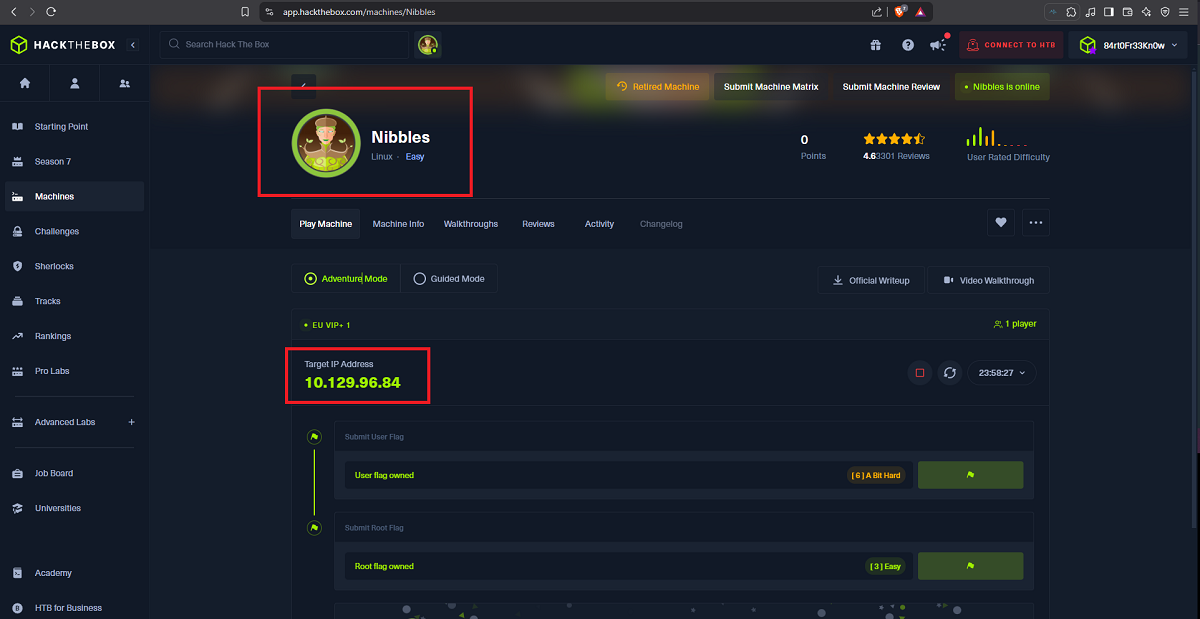
Task: Collapse the sidebar with chevron arrow
Action: pos(133,45)
